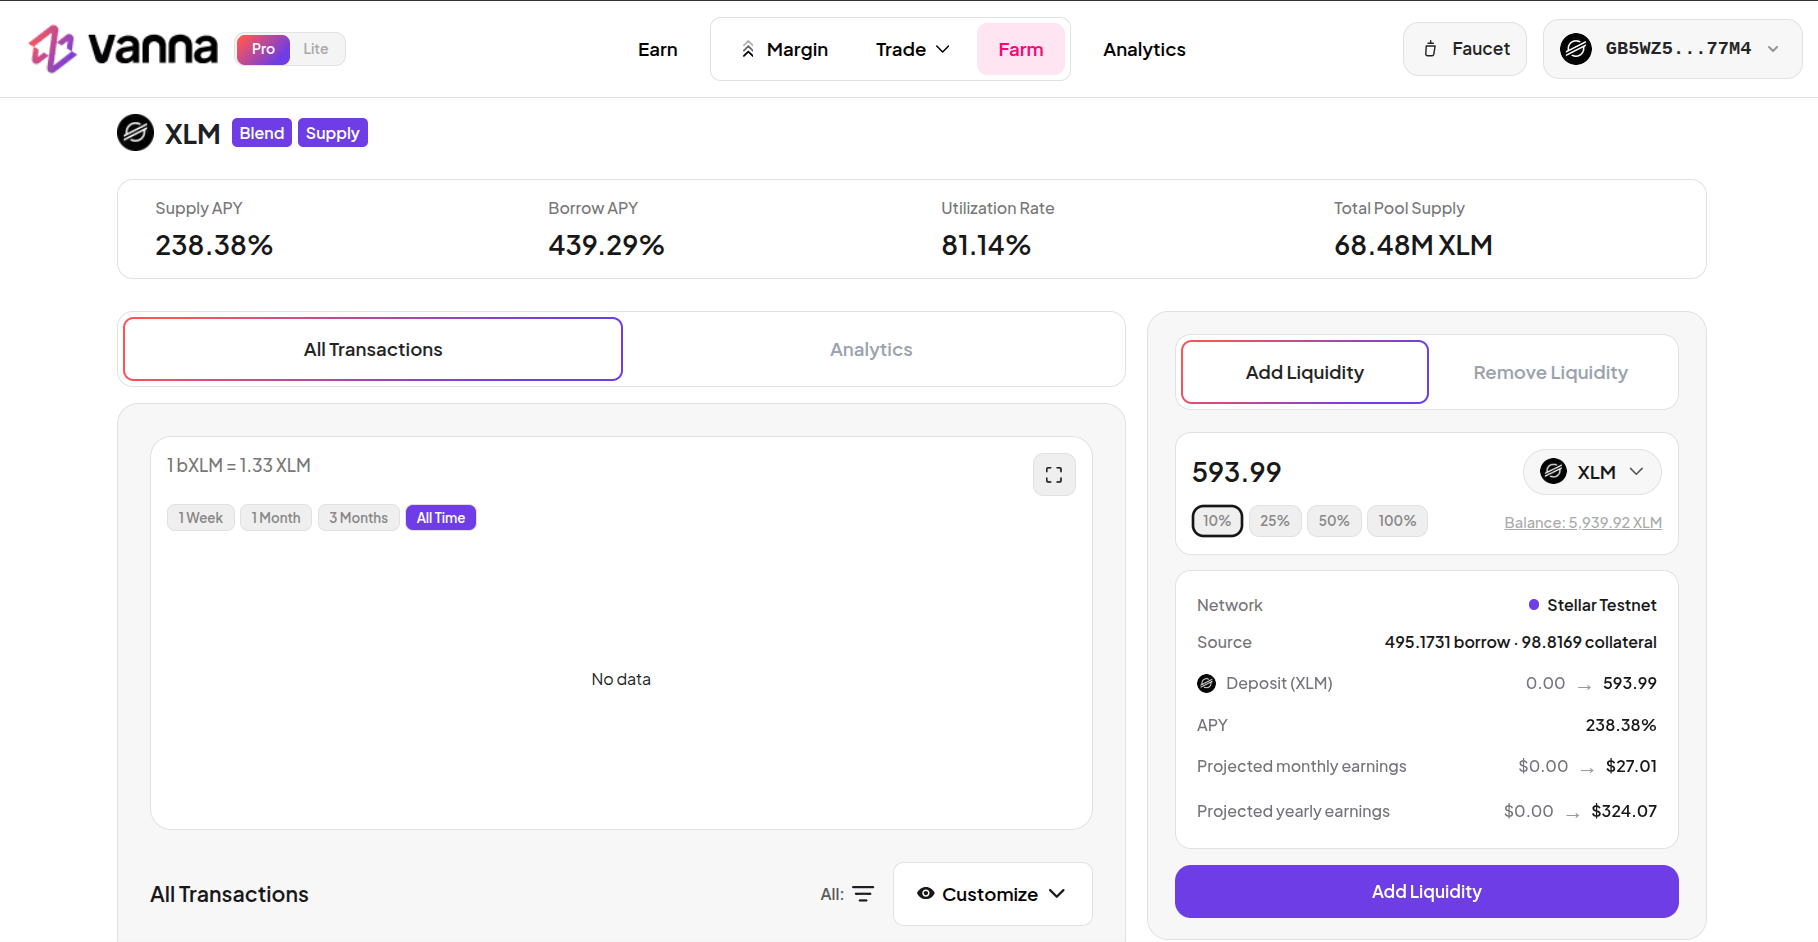Click the Balance: 5,939.92 XLM link
The width and height of the screenshot is (1818, 942).
pyautogui.click(x=1583, y=523)
